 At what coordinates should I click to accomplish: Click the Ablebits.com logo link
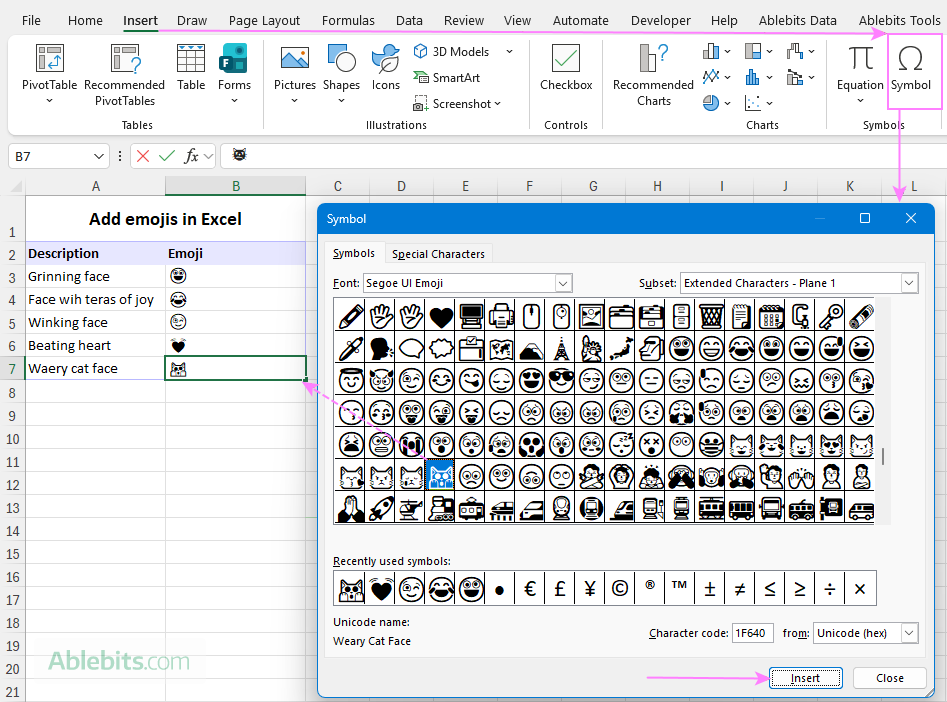tap(117, 661)
